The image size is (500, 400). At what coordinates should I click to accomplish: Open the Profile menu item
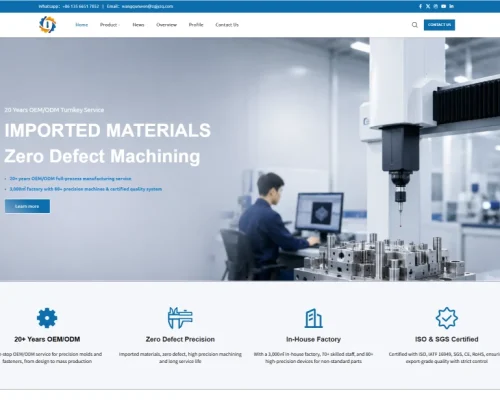pyautogui.click(x=196, y=25)
